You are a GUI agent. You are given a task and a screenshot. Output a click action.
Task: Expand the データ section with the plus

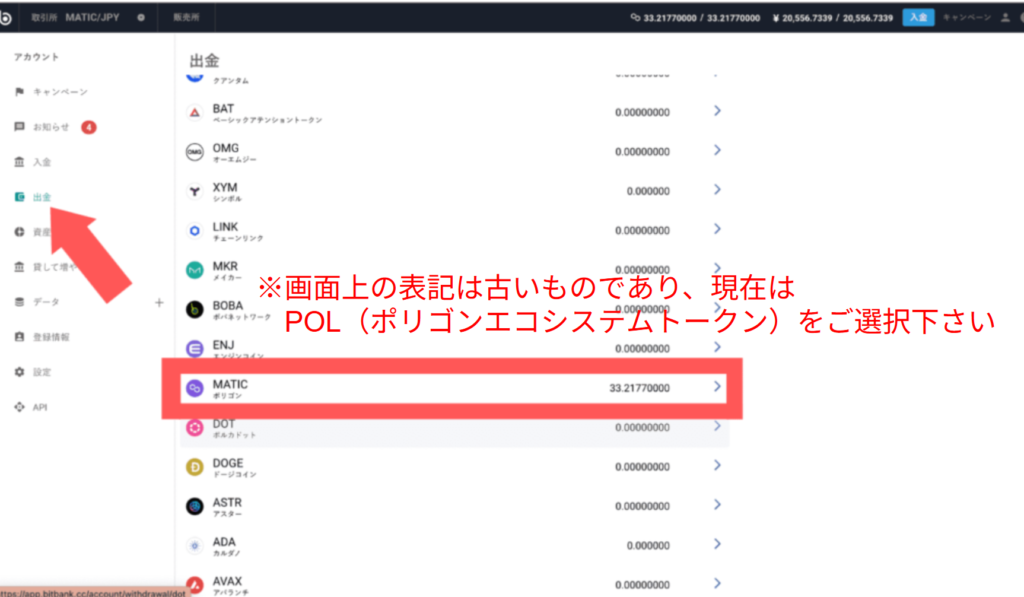click(159, 302)
